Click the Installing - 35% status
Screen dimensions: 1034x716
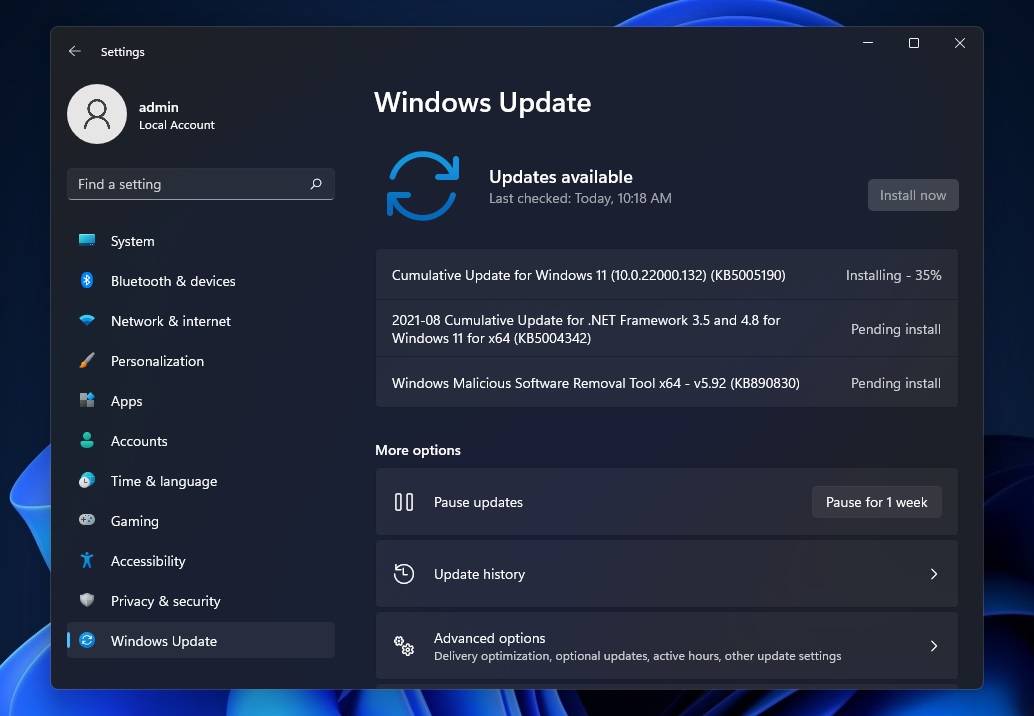click(894, 275)
